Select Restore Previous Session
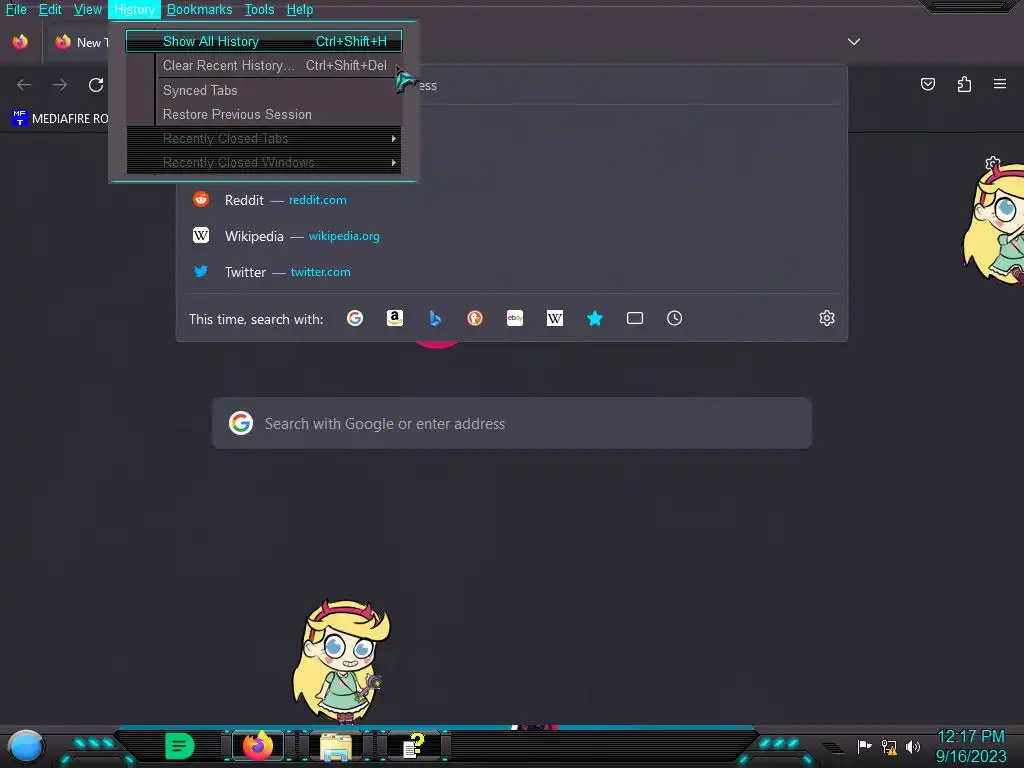The width and height of the screenshot is (1024, 768). coord(264,114)
